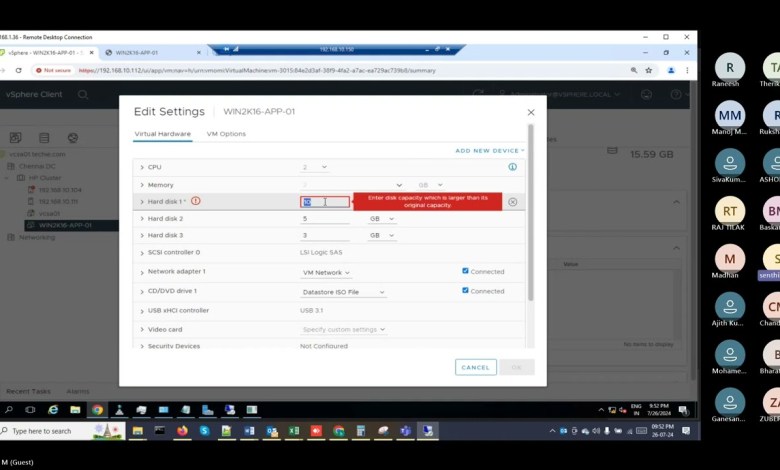Open the Hosts and Clusters inventory view icon
This screenshot has width=780, height=470.
pyautogui.click(x=15, y=138)
